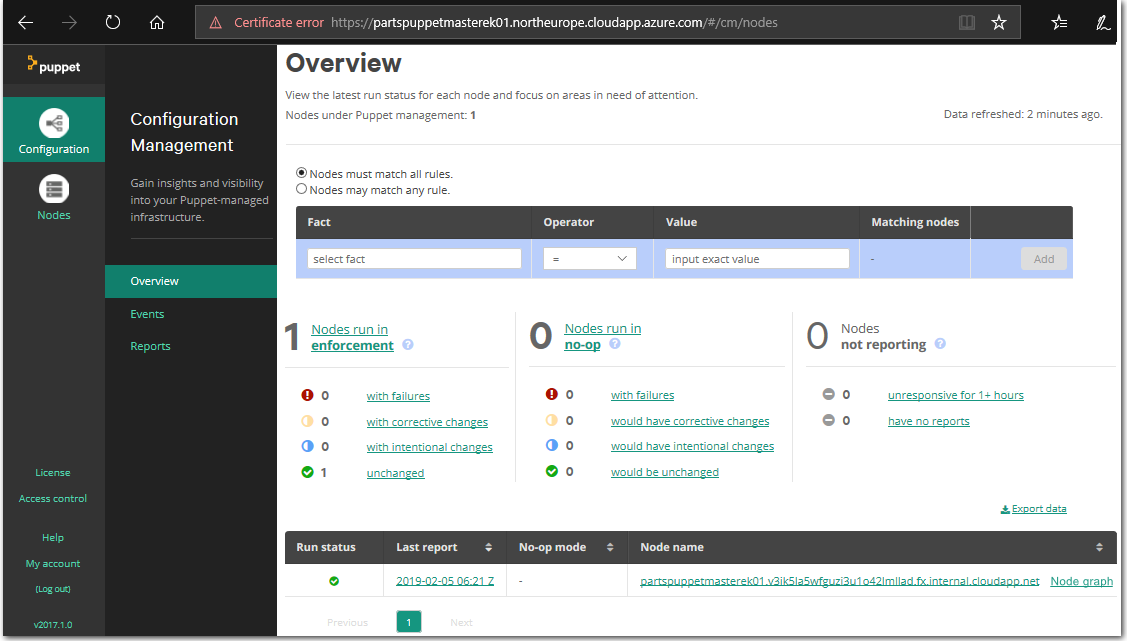1127x641 pixels.
Task: Open Configuration section icon in sidebar
Action: coord(54,123)
